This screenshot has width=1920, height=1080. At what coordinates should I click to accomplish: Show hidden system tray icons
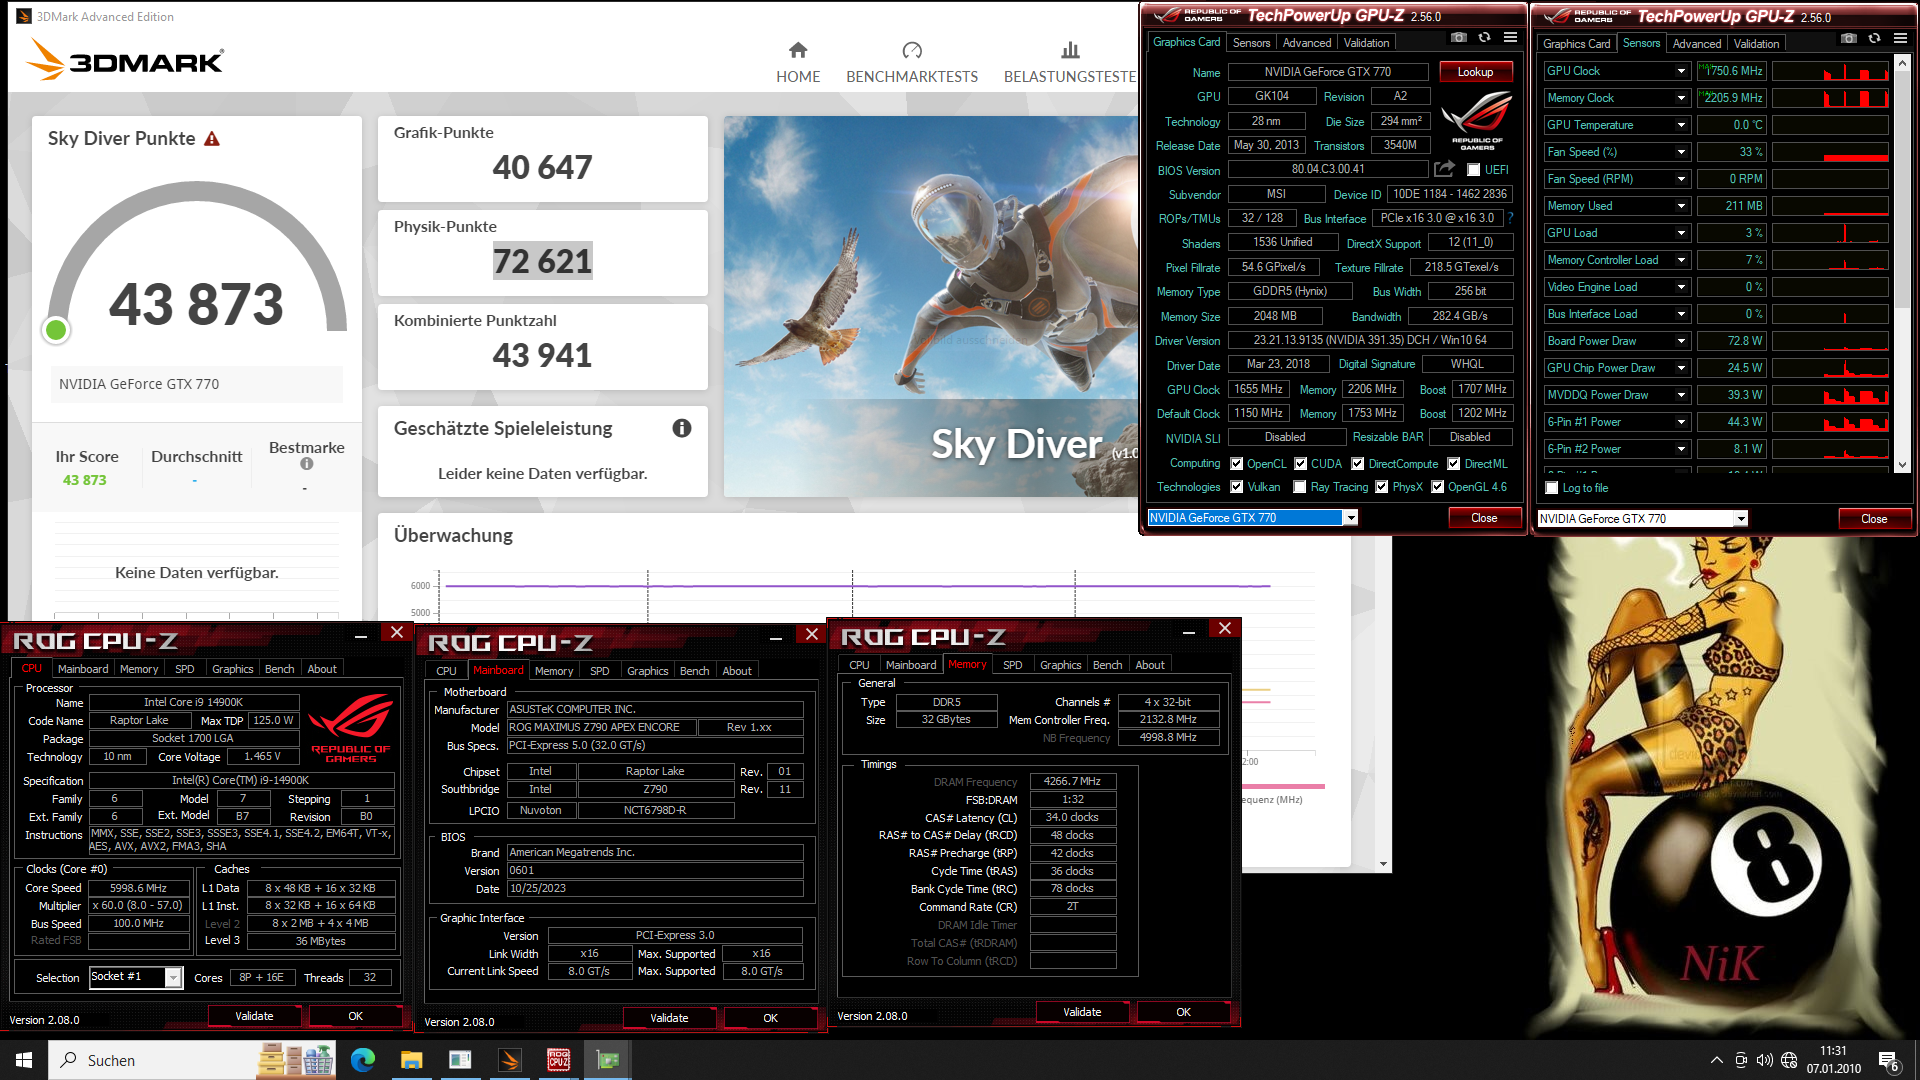click(x=1717, y=1060)
